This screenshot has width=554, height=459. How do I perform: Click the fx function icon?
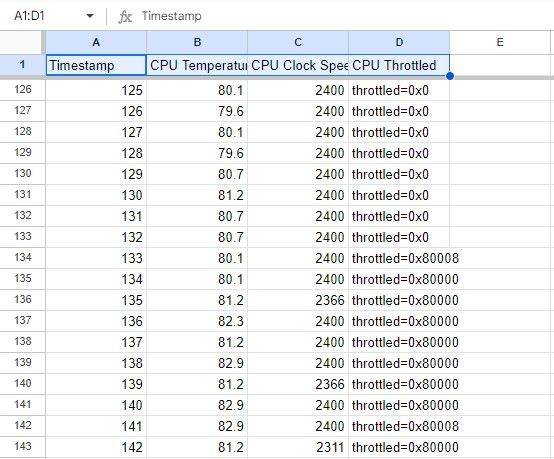pos(125,16)
